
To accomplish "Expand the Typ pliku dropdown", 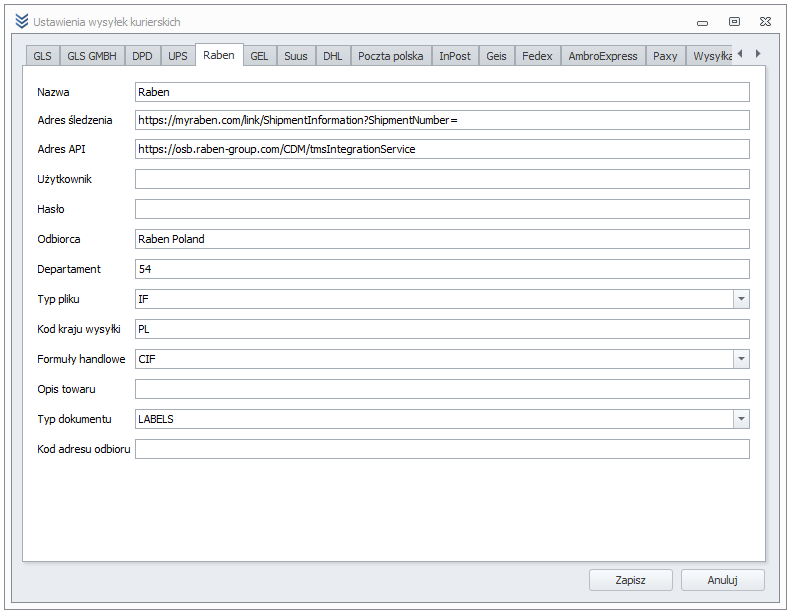I will [741, 299].
